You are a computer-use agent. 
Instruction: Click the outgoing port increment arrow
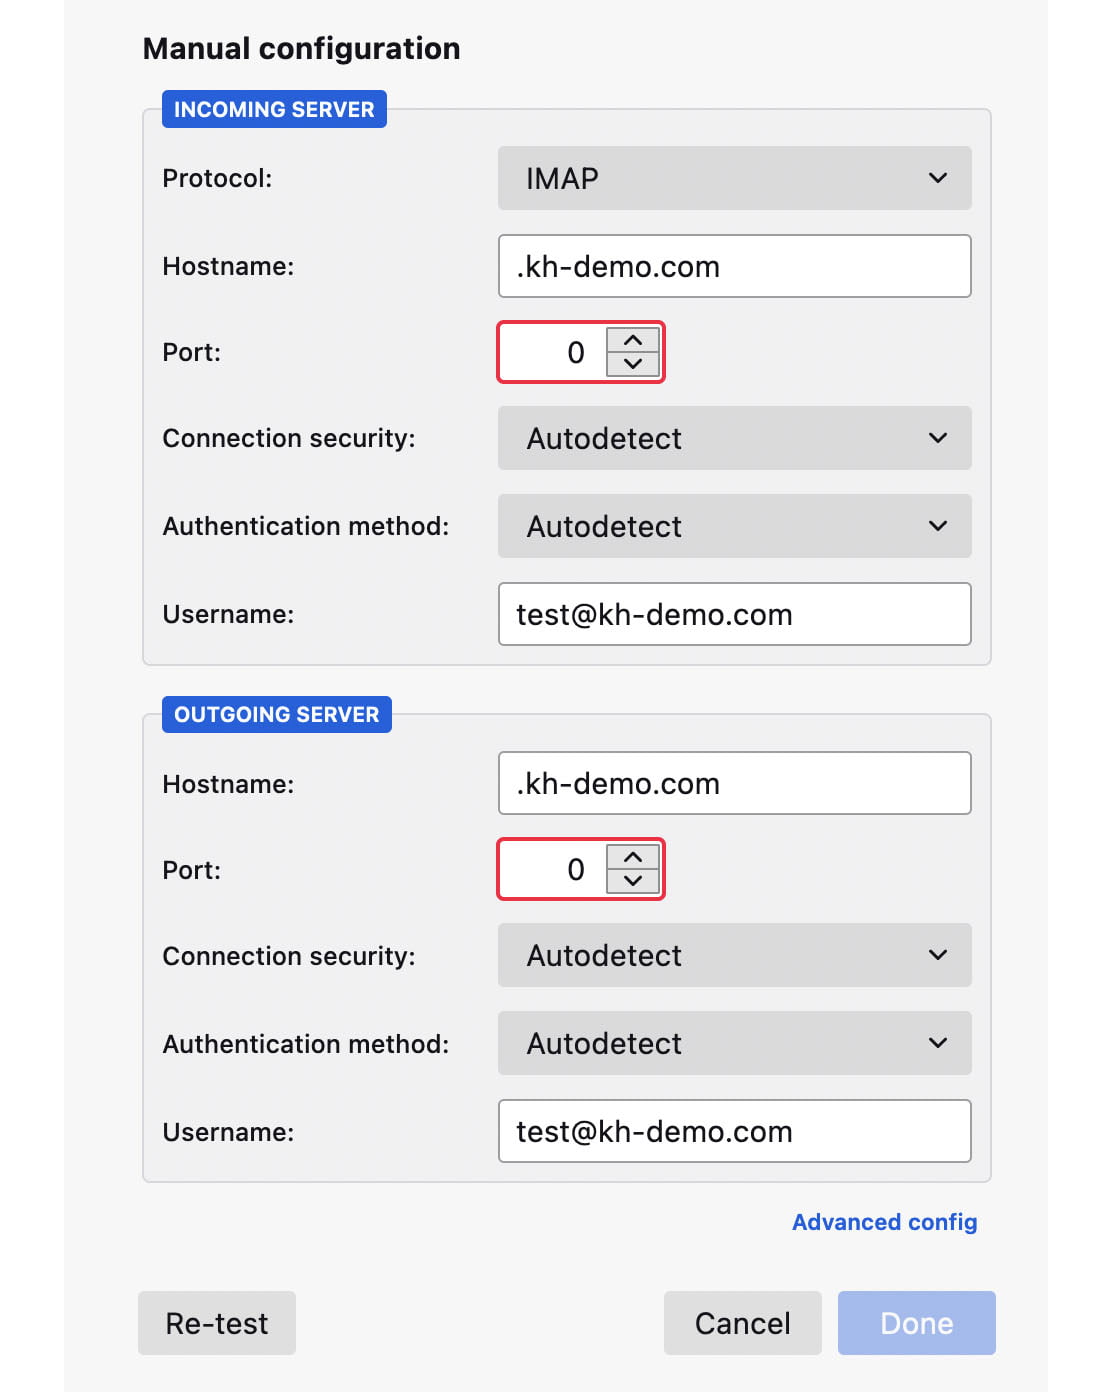pyautogui.click(x=631, y=858)
